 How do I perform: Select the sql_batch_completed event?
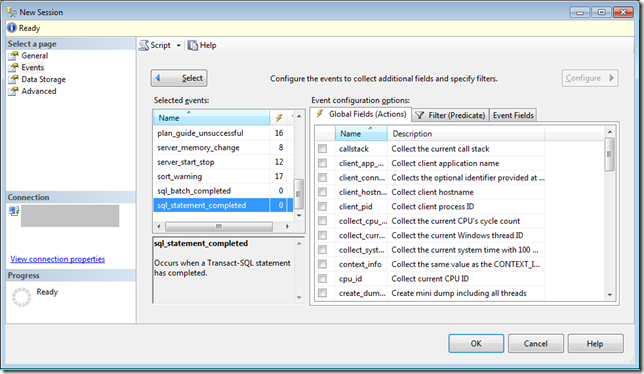pos(223,190)
